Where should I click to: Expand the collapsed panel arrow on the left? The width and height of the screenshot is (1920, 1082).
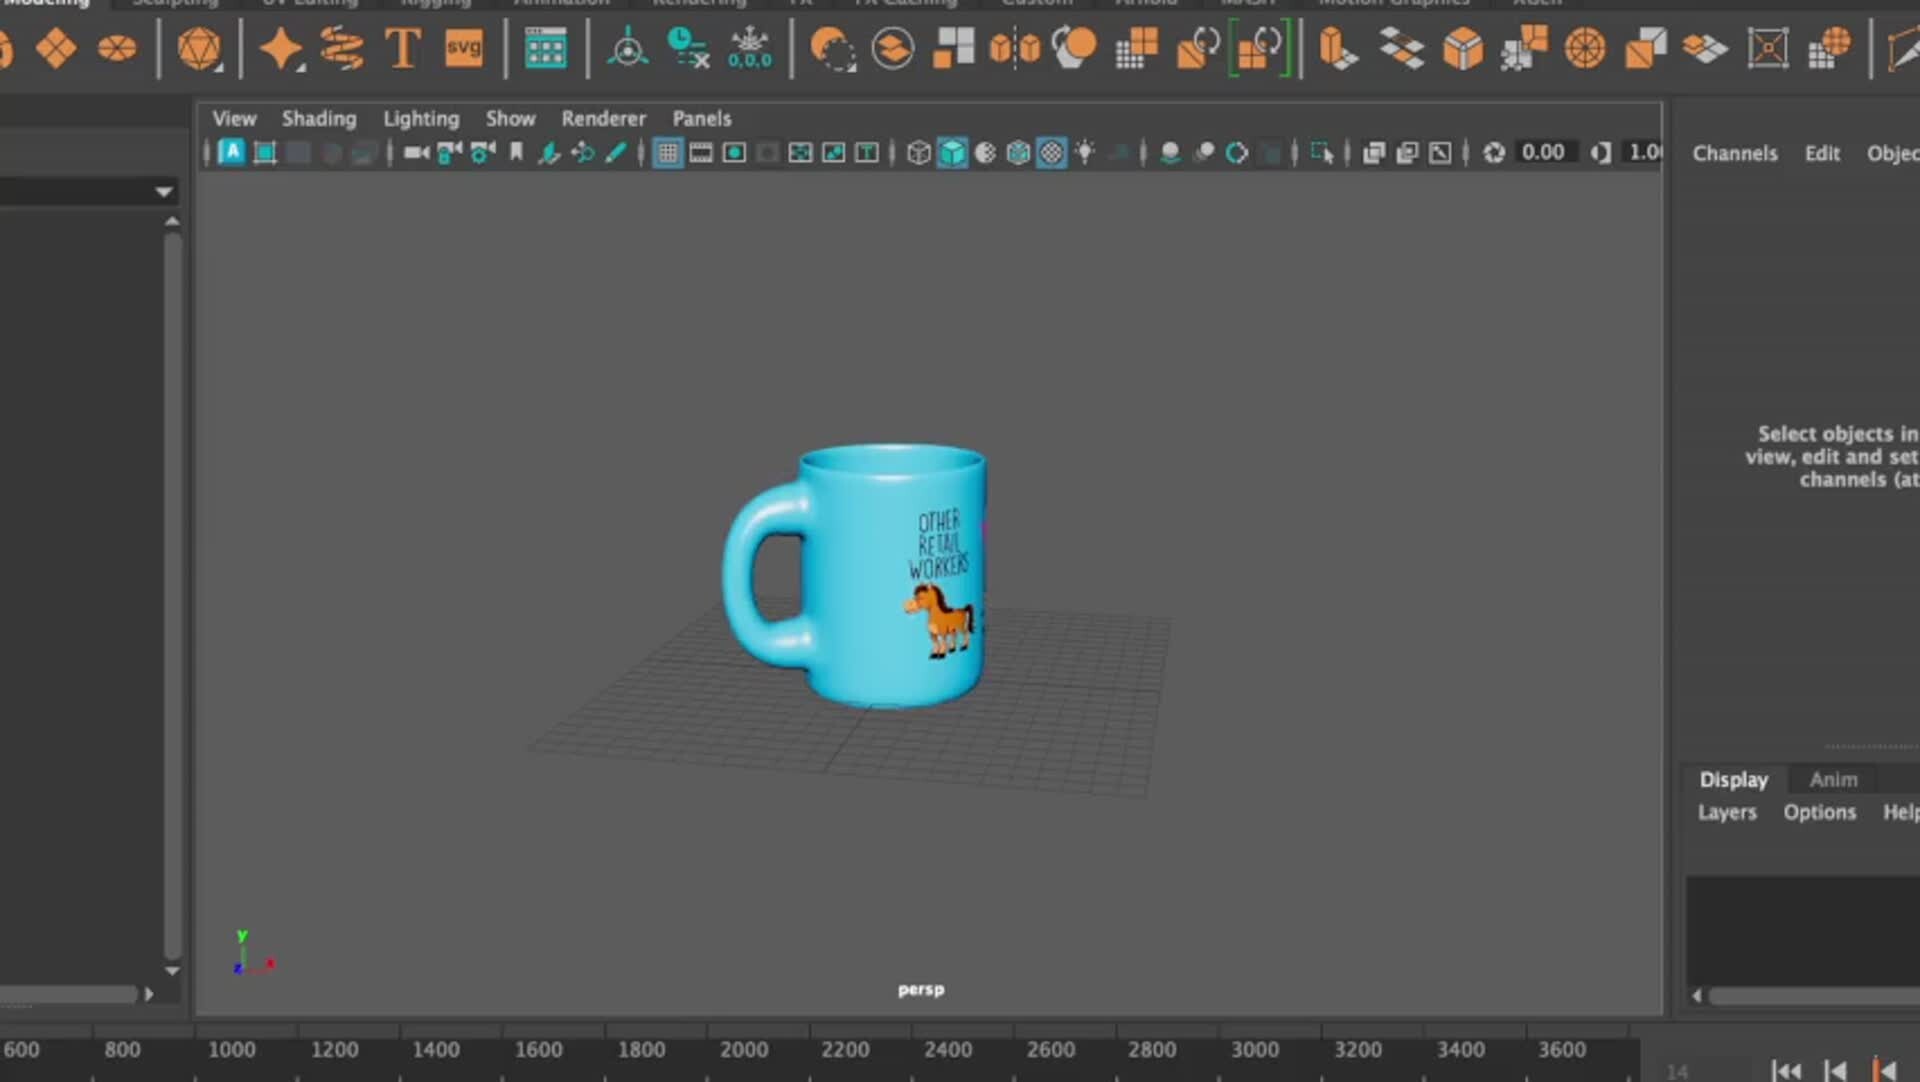164,191
